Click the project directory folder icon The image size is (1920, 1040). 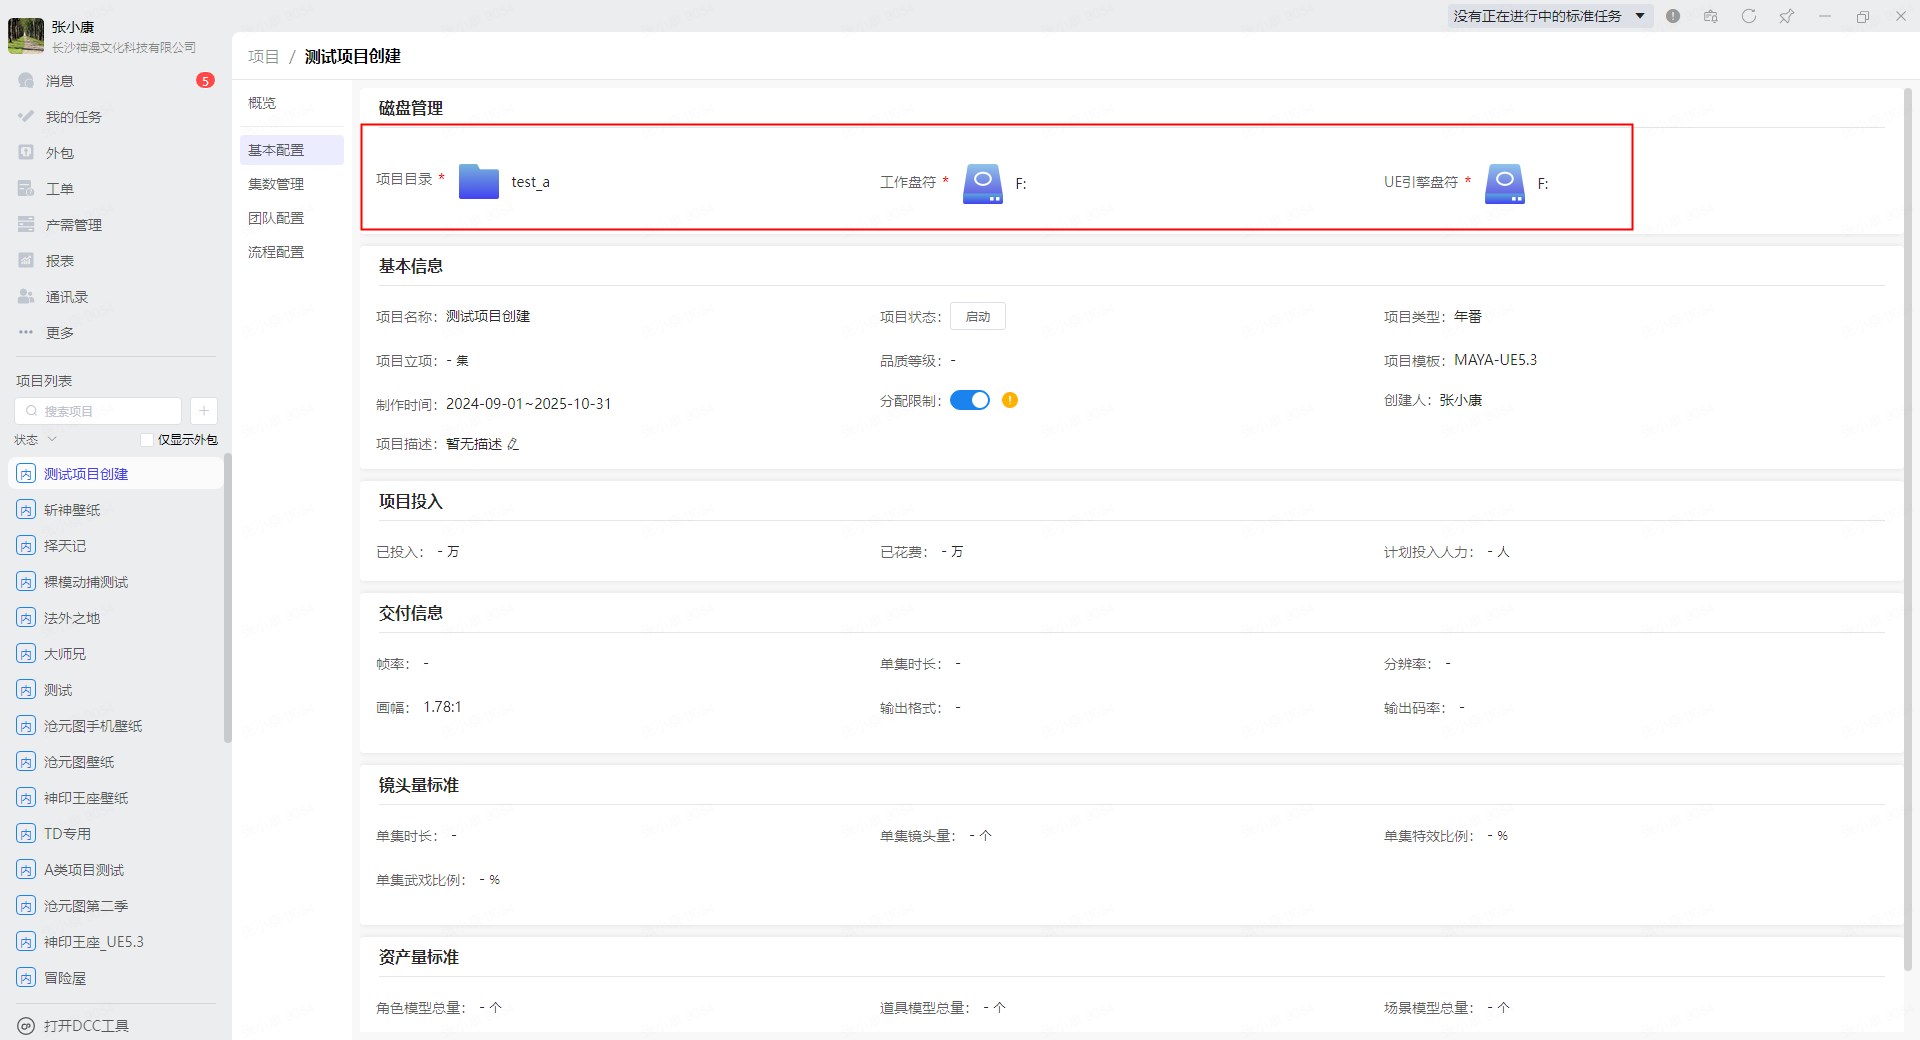[478, 182]
